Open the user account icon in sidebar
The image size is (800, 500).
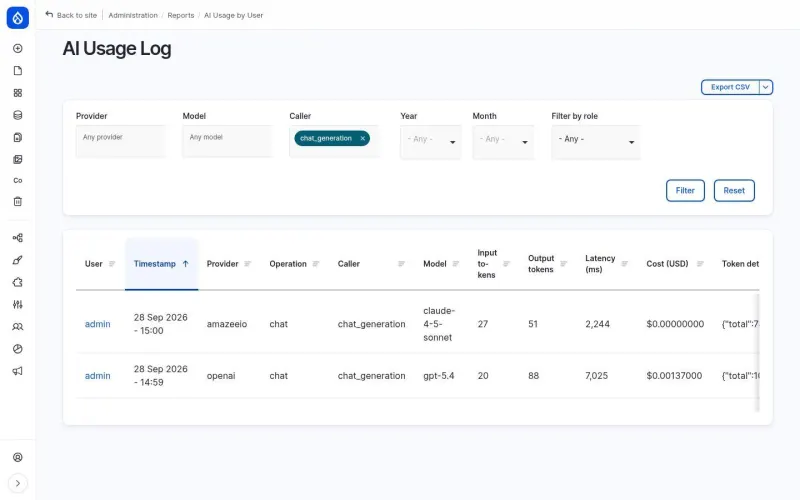(17, 457)
